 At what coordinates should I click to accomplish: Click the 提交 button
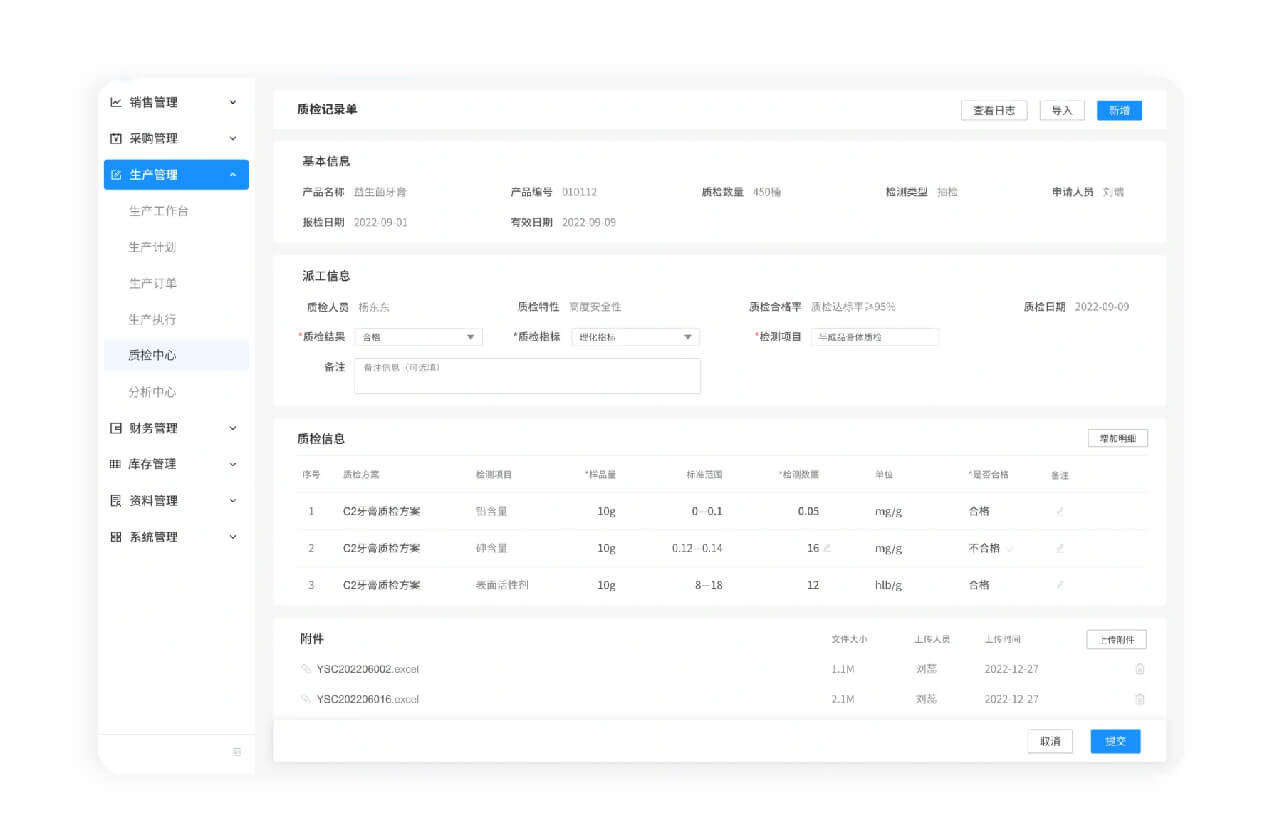click(1114, 741)
